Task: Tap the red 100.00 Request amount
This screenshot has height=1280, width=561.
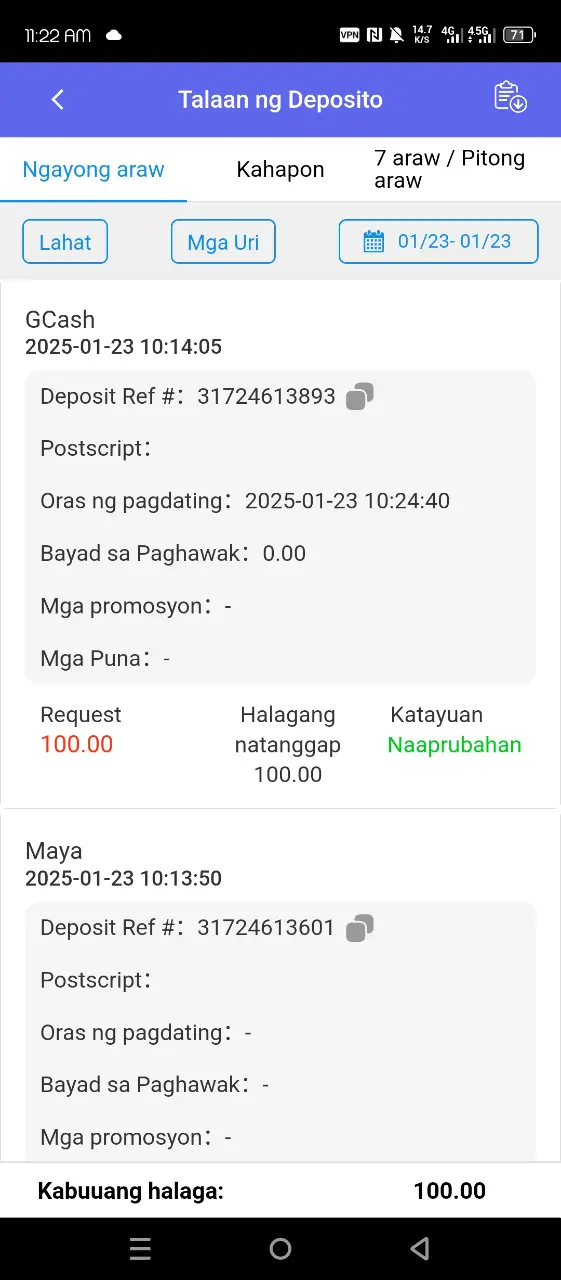Action: 77,744
